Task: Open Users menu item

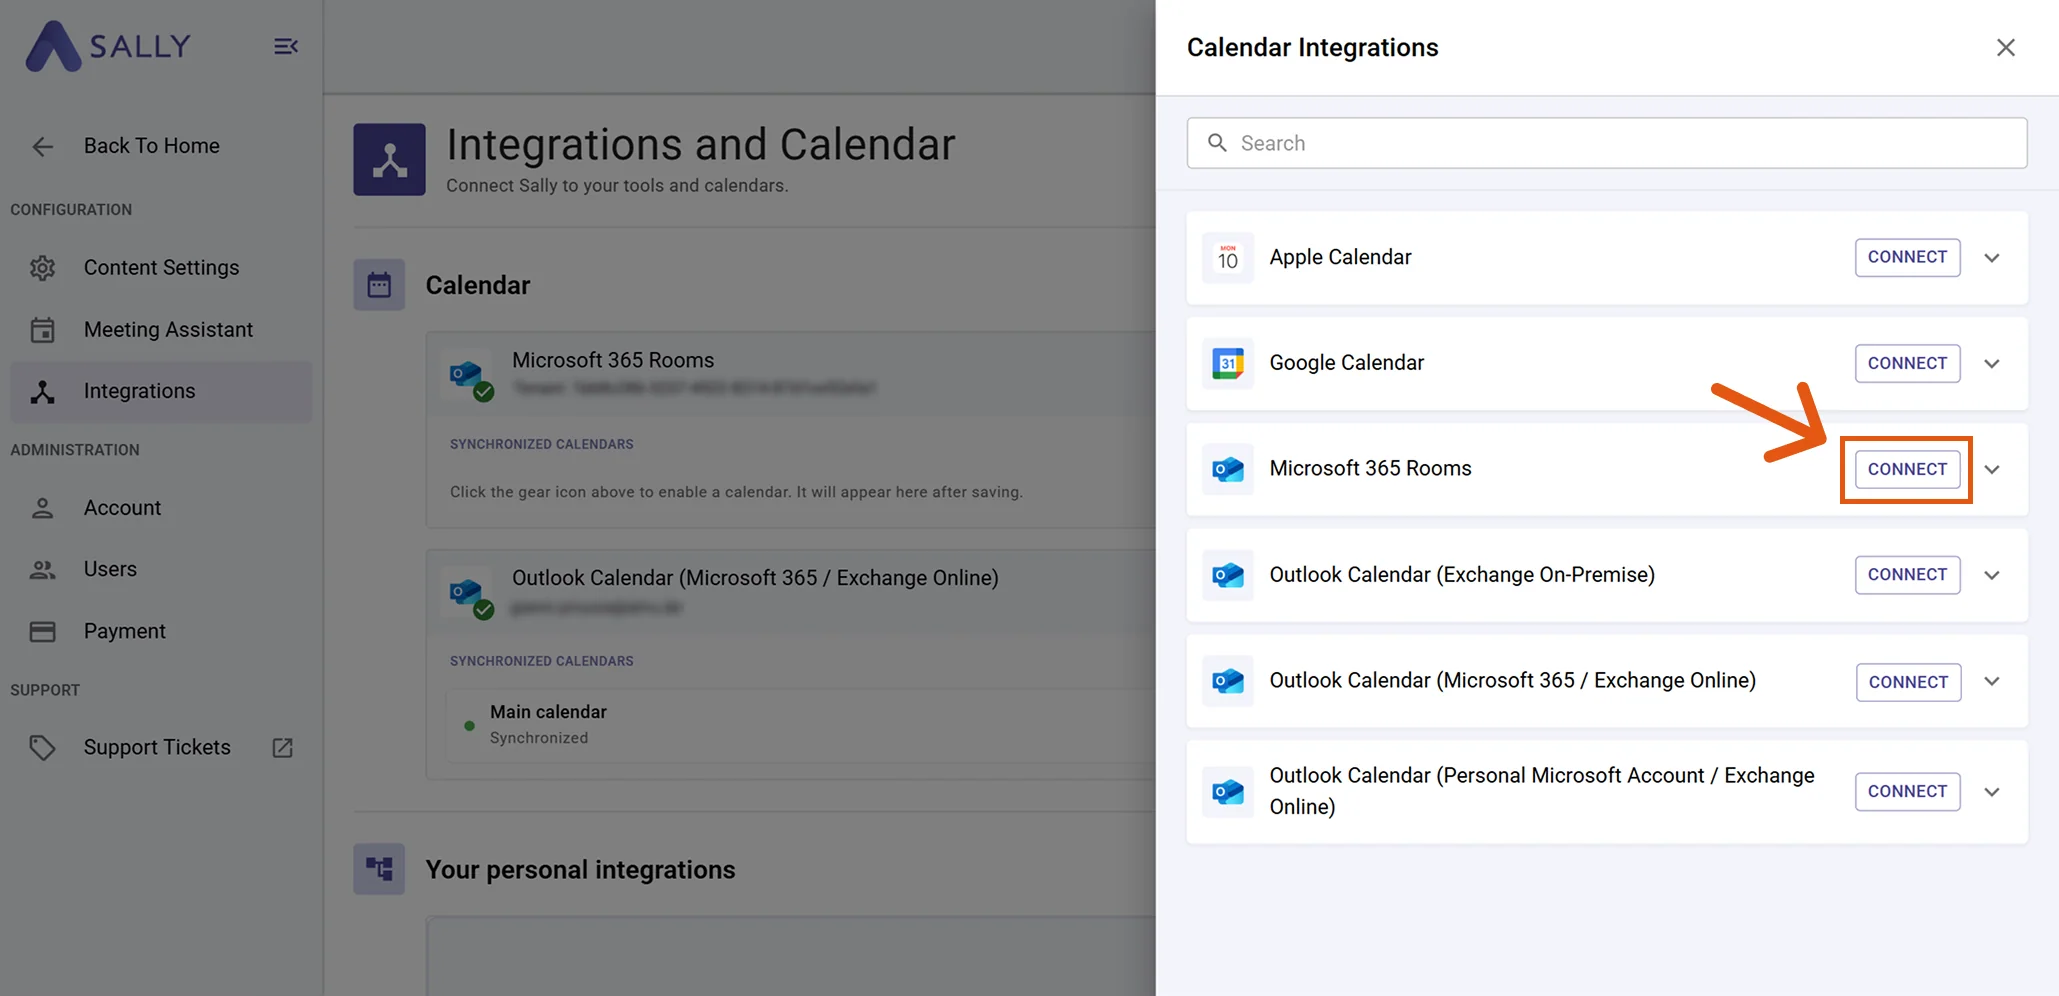Action: 161,569
